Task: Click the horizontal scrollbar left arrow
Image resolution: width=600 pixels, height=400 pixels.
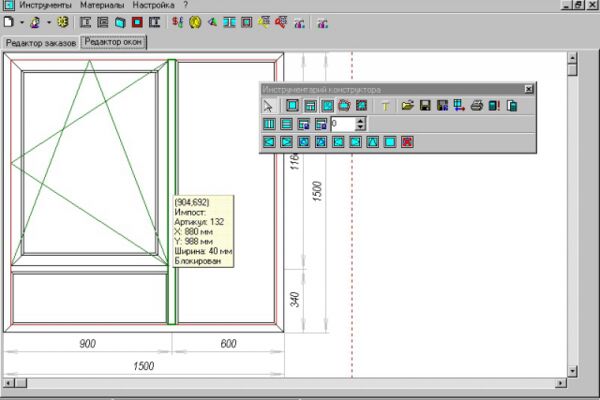Action: point(8,382)
